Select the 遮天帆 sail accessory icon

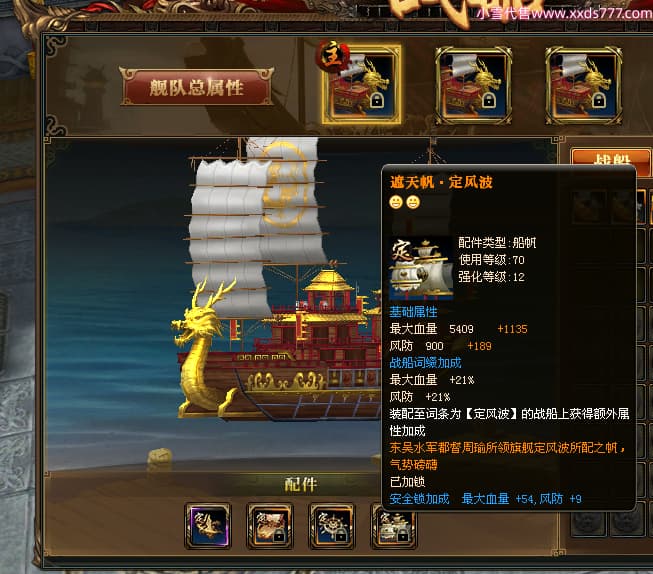click(394, 527)
